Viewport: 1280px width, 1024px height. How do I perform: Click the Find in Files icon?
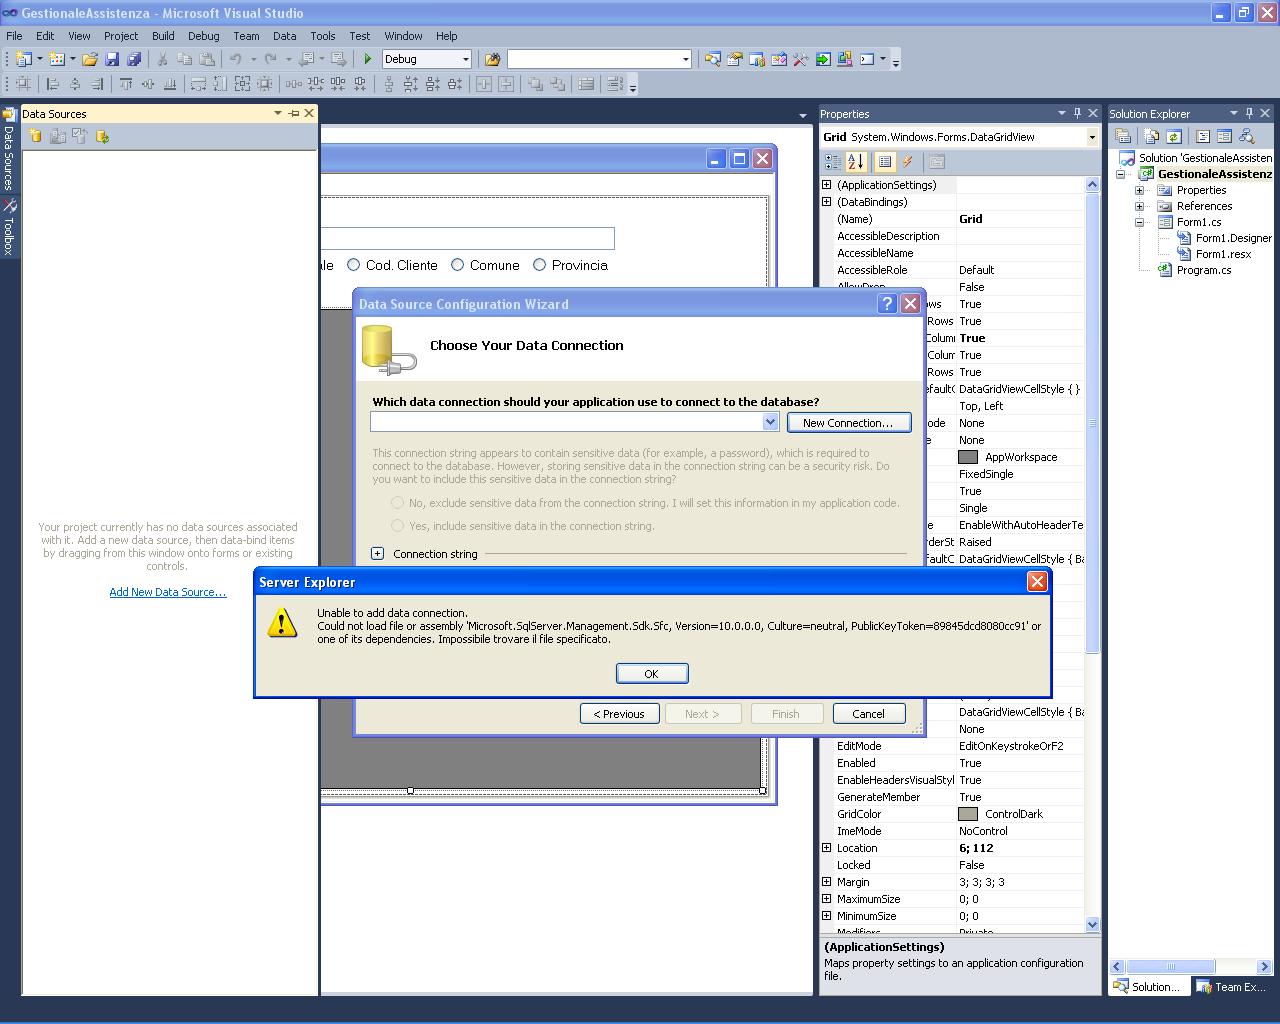click(492, 59)
